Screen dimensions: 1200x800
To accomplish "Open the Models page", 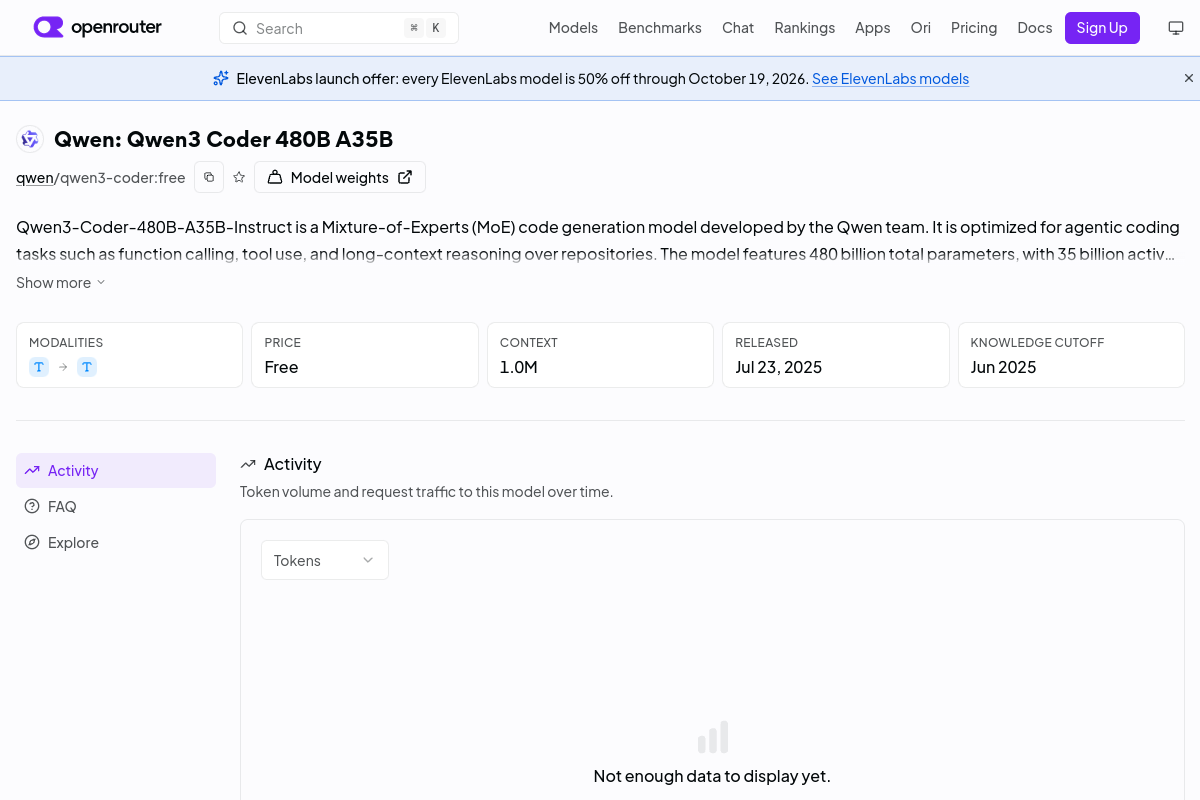I will pos(573,28).
